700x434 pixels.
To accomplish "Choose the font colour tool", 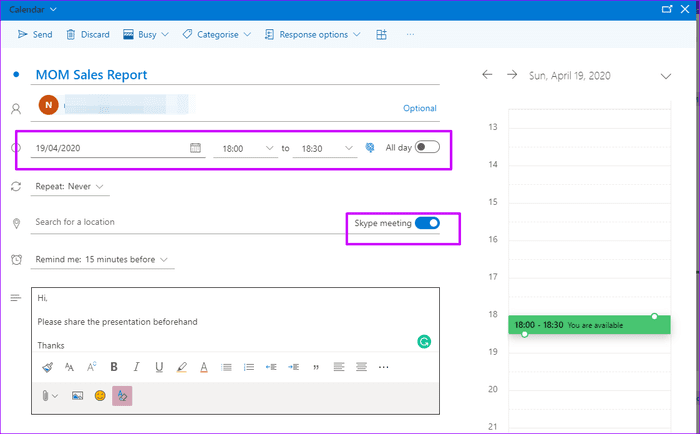I will point(204,367).
